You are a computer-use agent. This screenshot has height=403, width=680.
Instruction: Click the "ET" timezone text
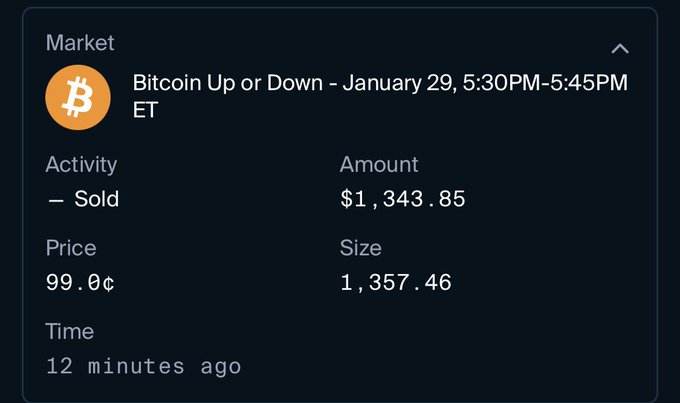pyautogui.click(x=145, y=110)
